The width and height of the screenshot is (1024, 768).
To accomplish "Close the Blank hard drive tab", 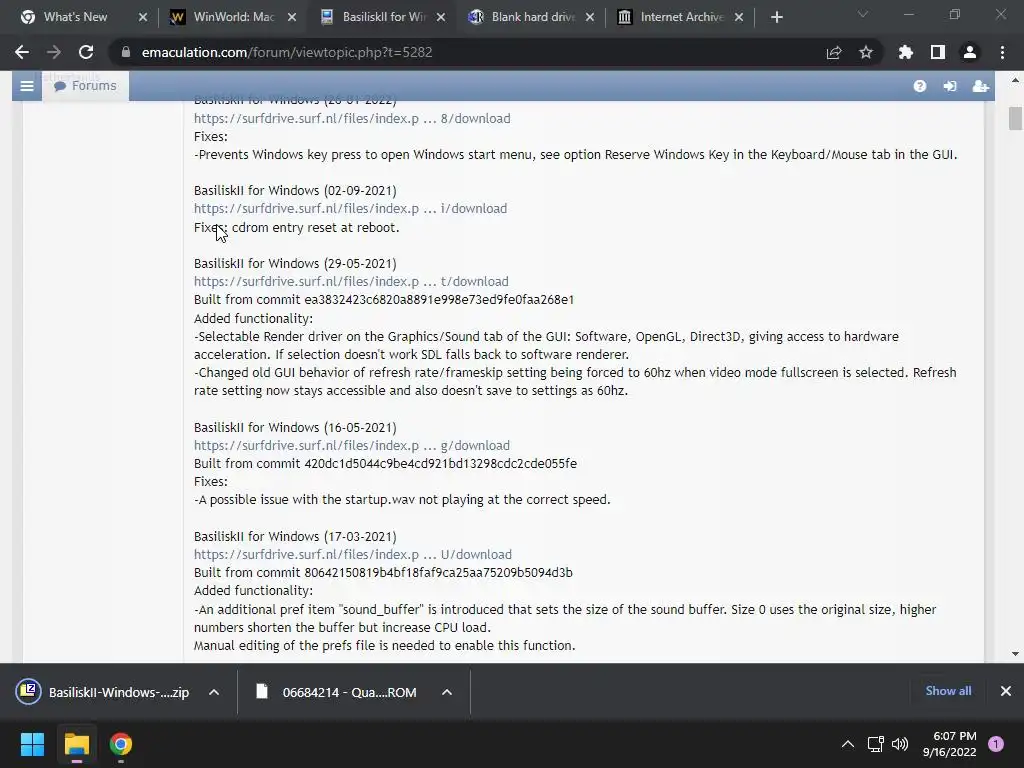I will click(x=590, y=17).
